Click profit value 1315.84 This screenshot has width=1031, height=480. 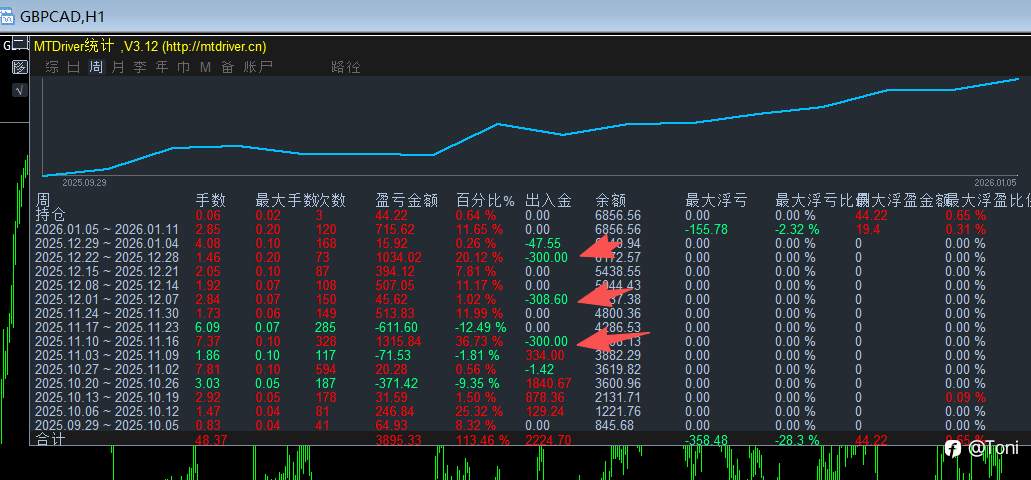coord(398,341)
